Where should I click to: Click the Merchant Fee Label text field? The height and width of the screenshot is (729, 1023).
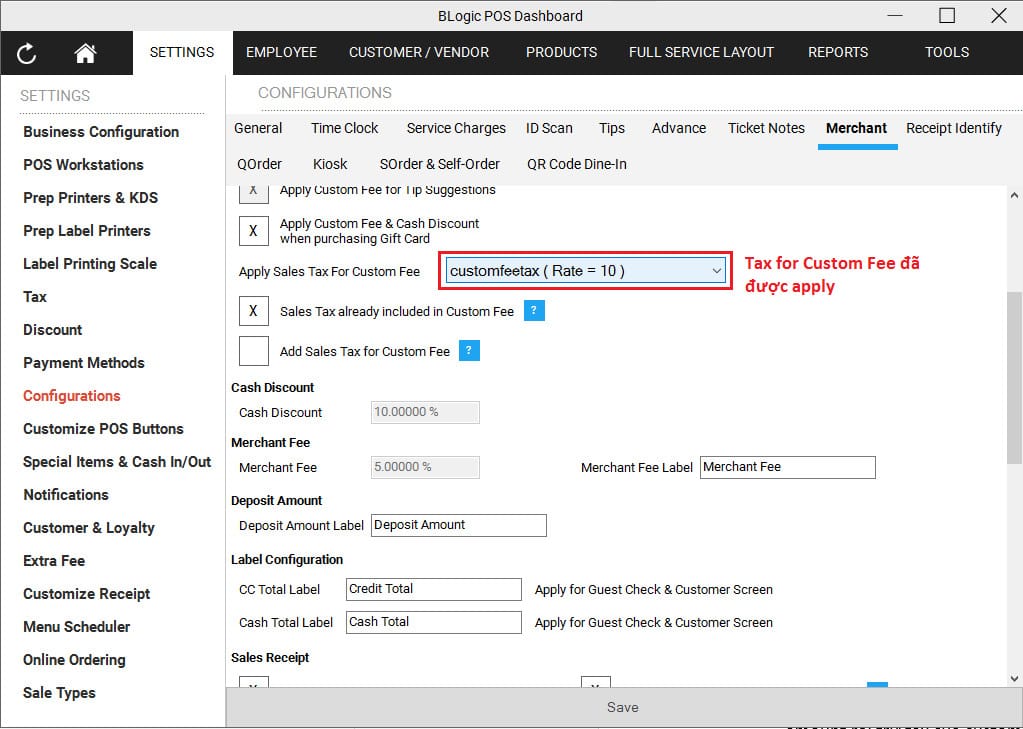pos(787,467)
